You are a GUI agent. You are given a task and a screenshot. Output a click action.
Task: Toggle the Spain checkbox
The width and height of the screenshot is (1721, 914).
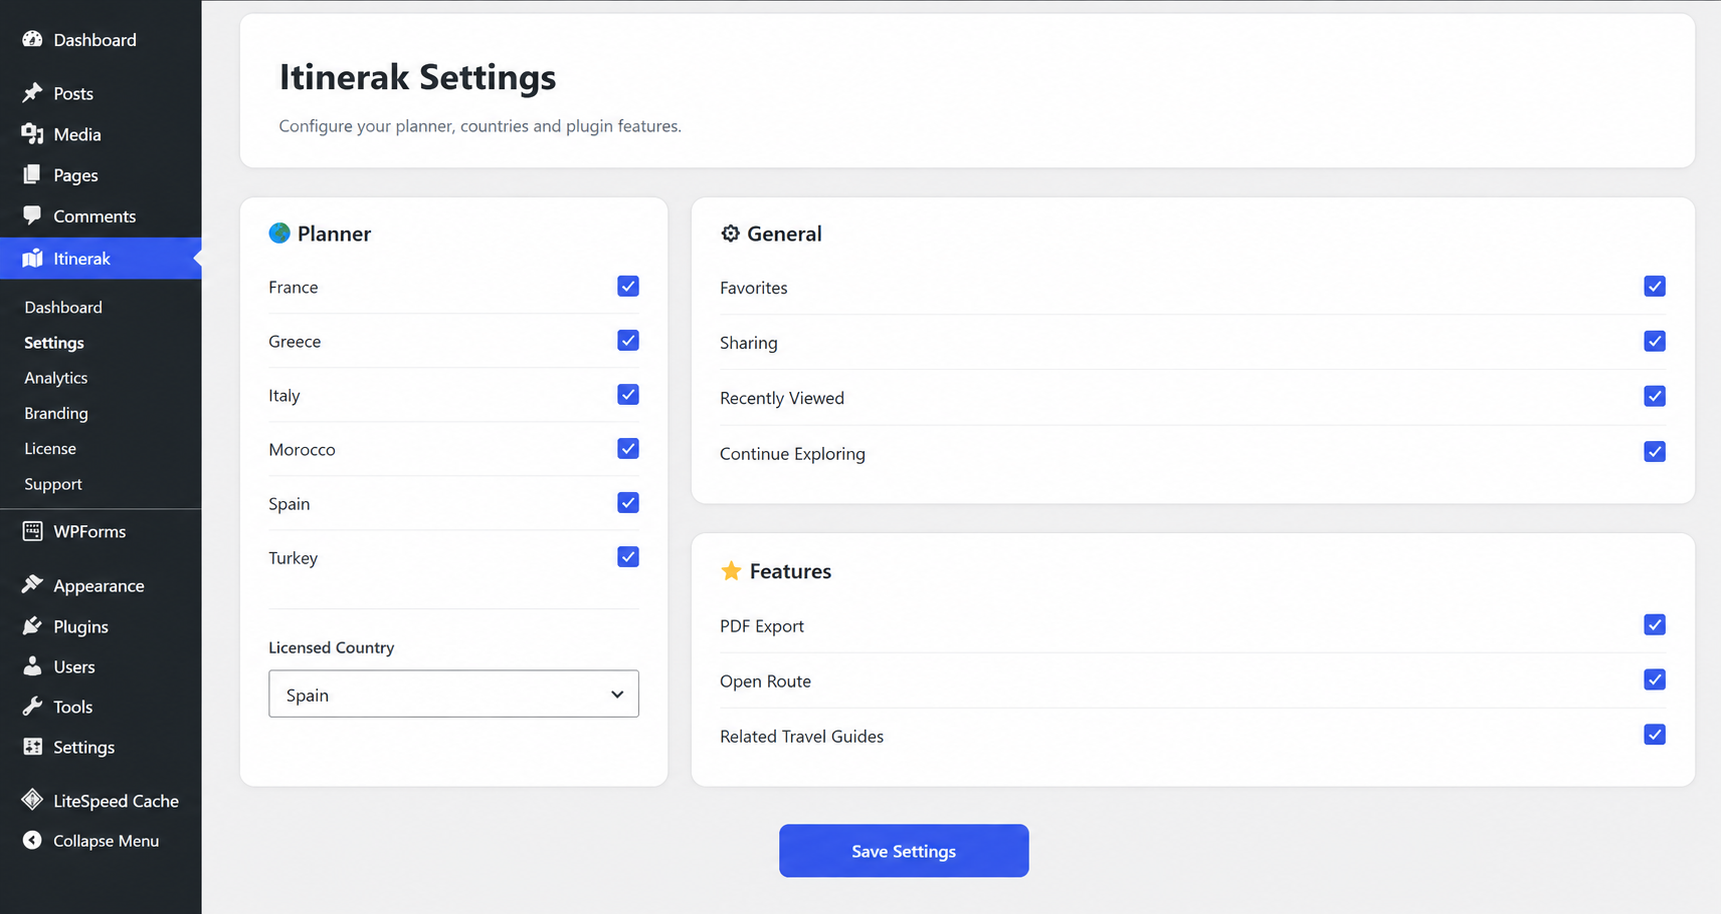(628, 502)
